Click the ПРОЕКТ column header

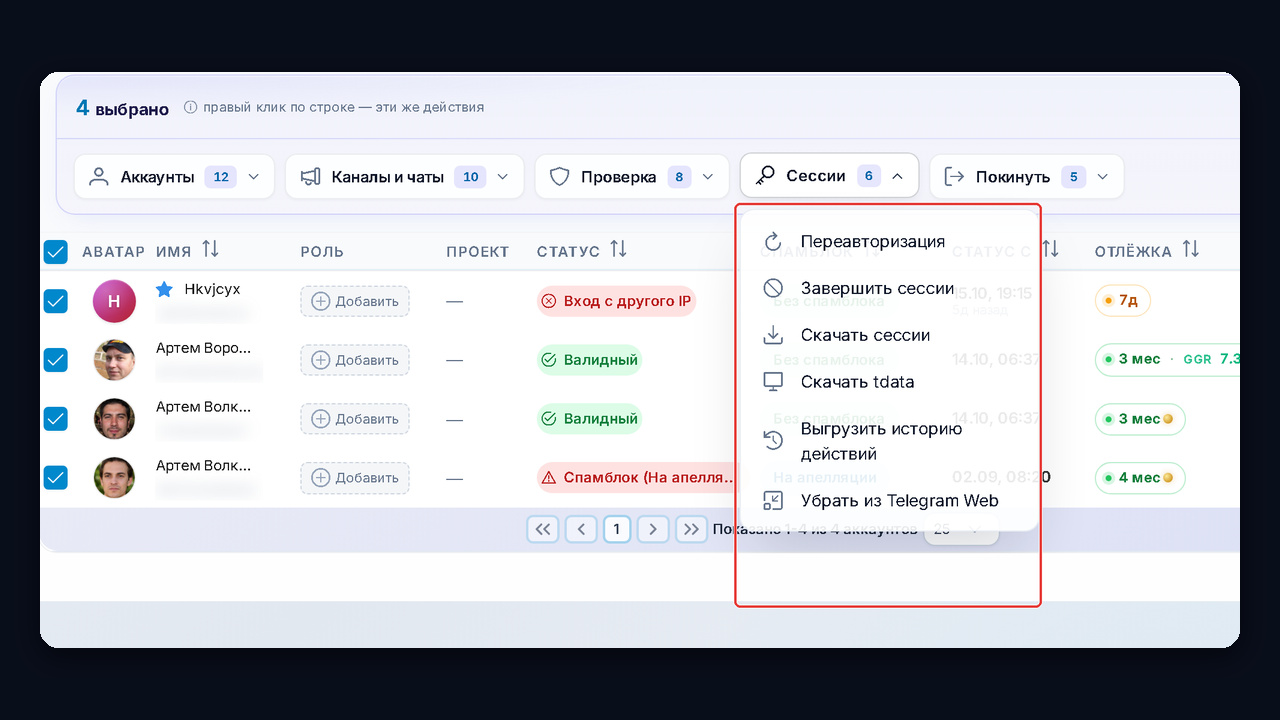tap(477, 251)
